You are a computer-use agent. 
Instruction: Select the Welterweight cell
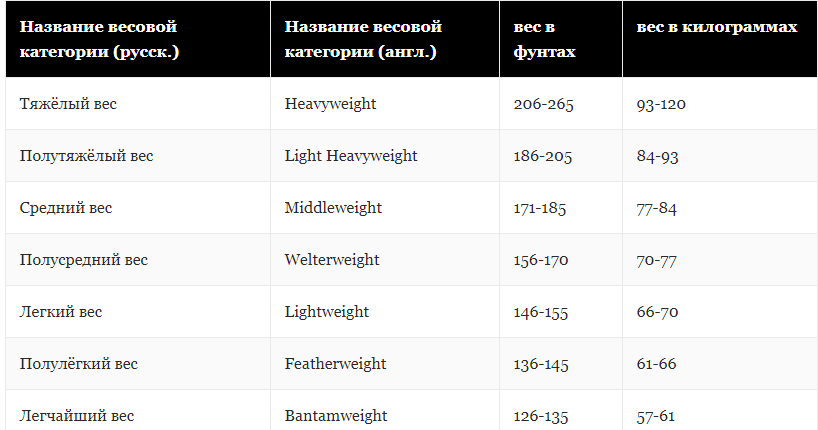click(332, 260)
